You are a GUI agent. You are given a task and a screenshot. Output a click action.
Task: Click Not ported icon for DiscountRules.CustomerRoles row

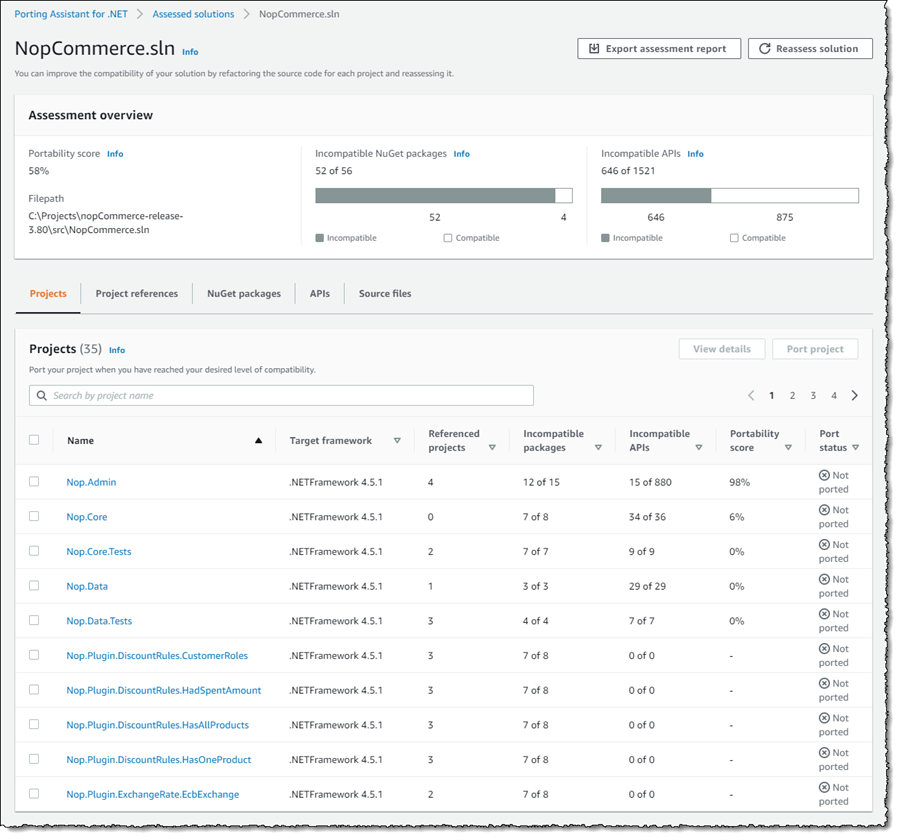[824, 648]
